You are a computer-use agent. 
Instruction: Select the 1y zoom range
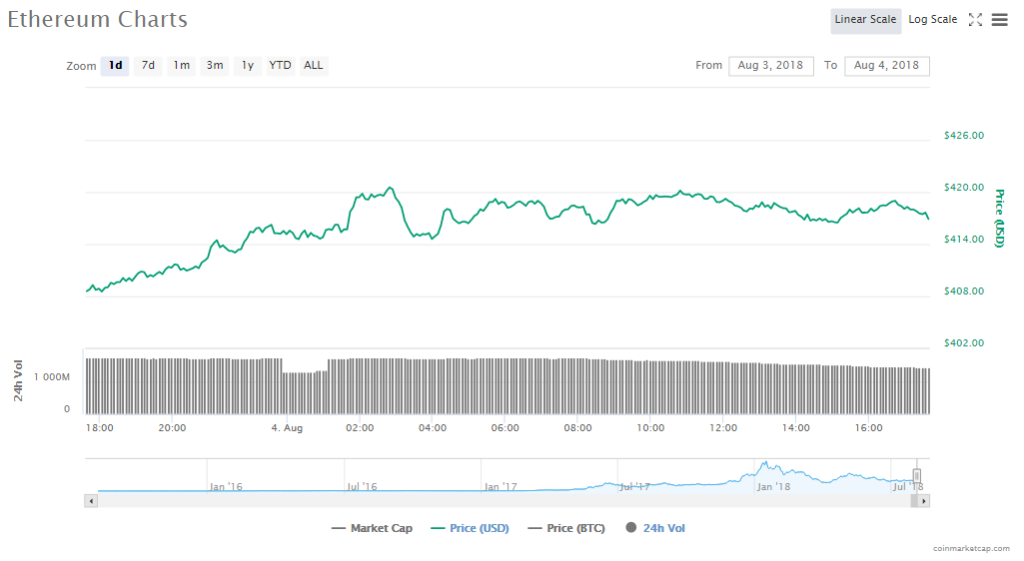pos(247,66)
